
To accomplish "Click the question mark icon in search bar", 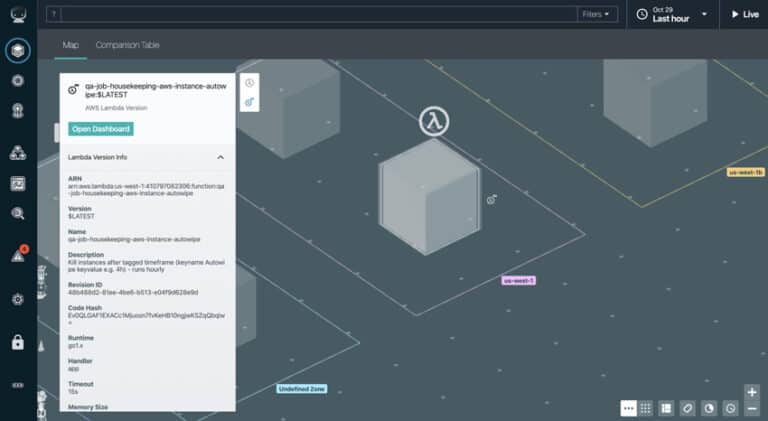I will click(54, 14).
